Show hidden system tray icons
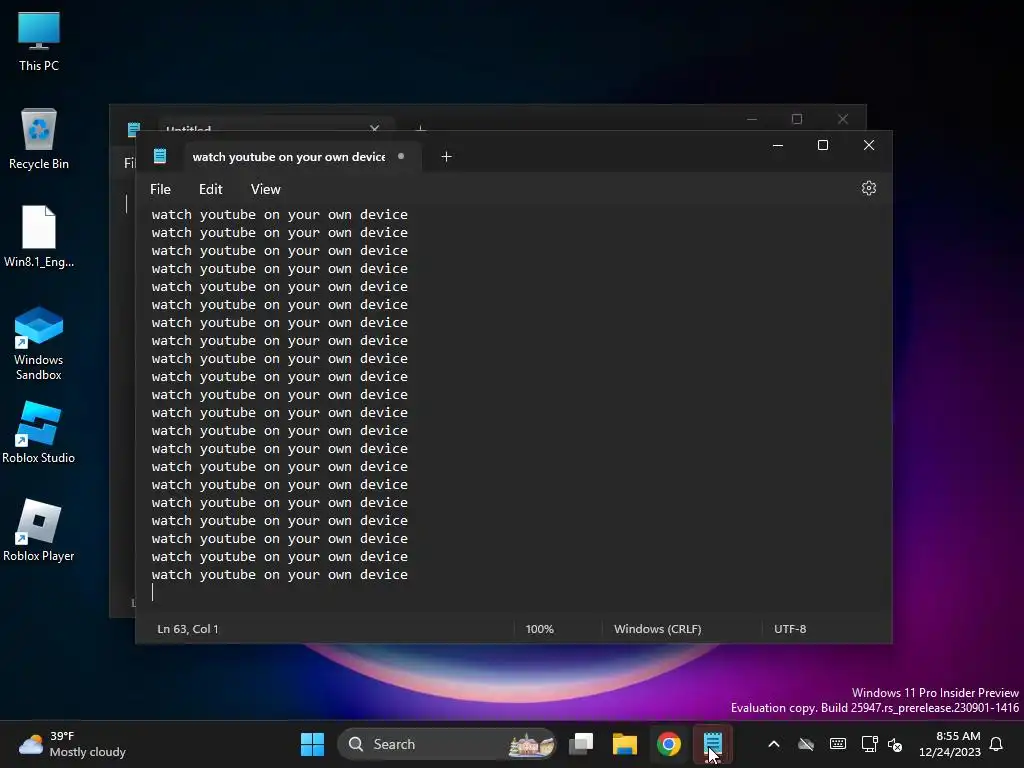The width and height of the screenshot is (1024, 768). click(773, 744)
